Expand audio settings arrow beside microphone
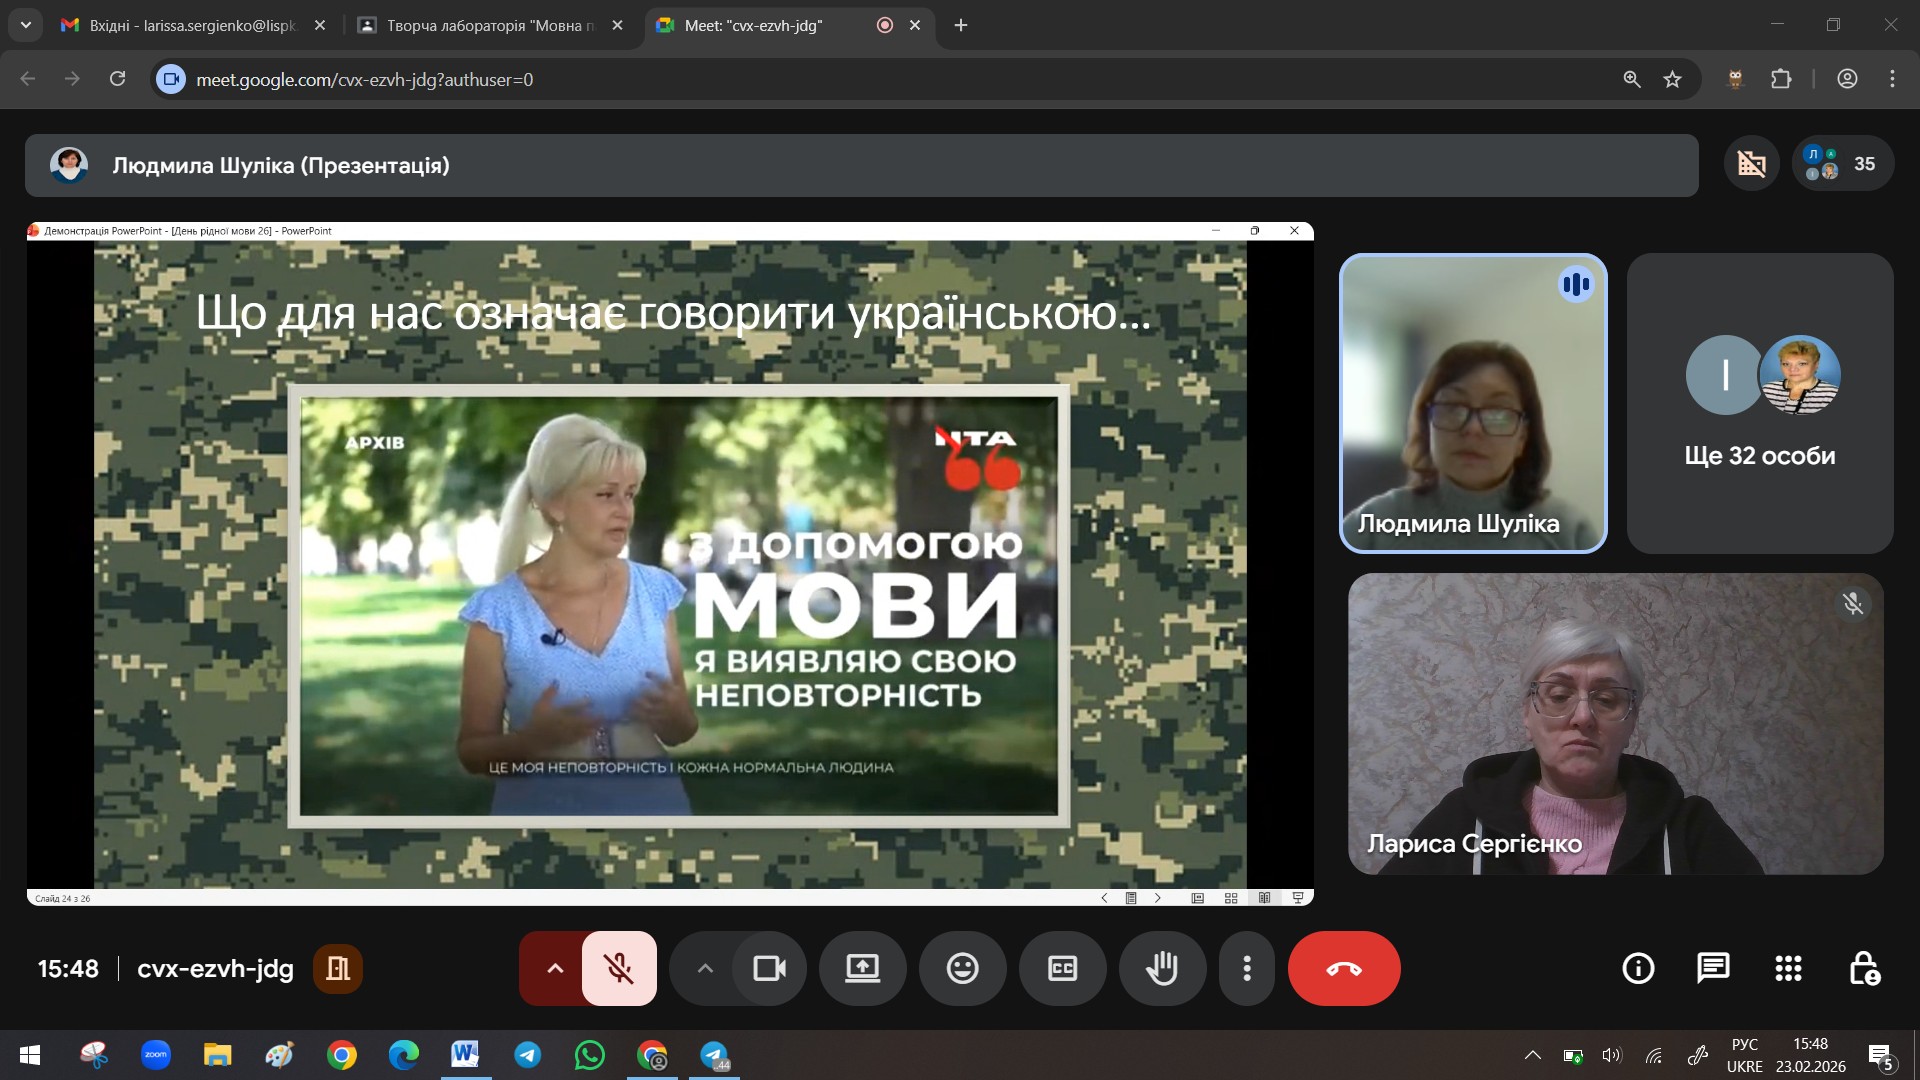The width and height of the screenshot is (1920, 1080). [x=555, y=968]
